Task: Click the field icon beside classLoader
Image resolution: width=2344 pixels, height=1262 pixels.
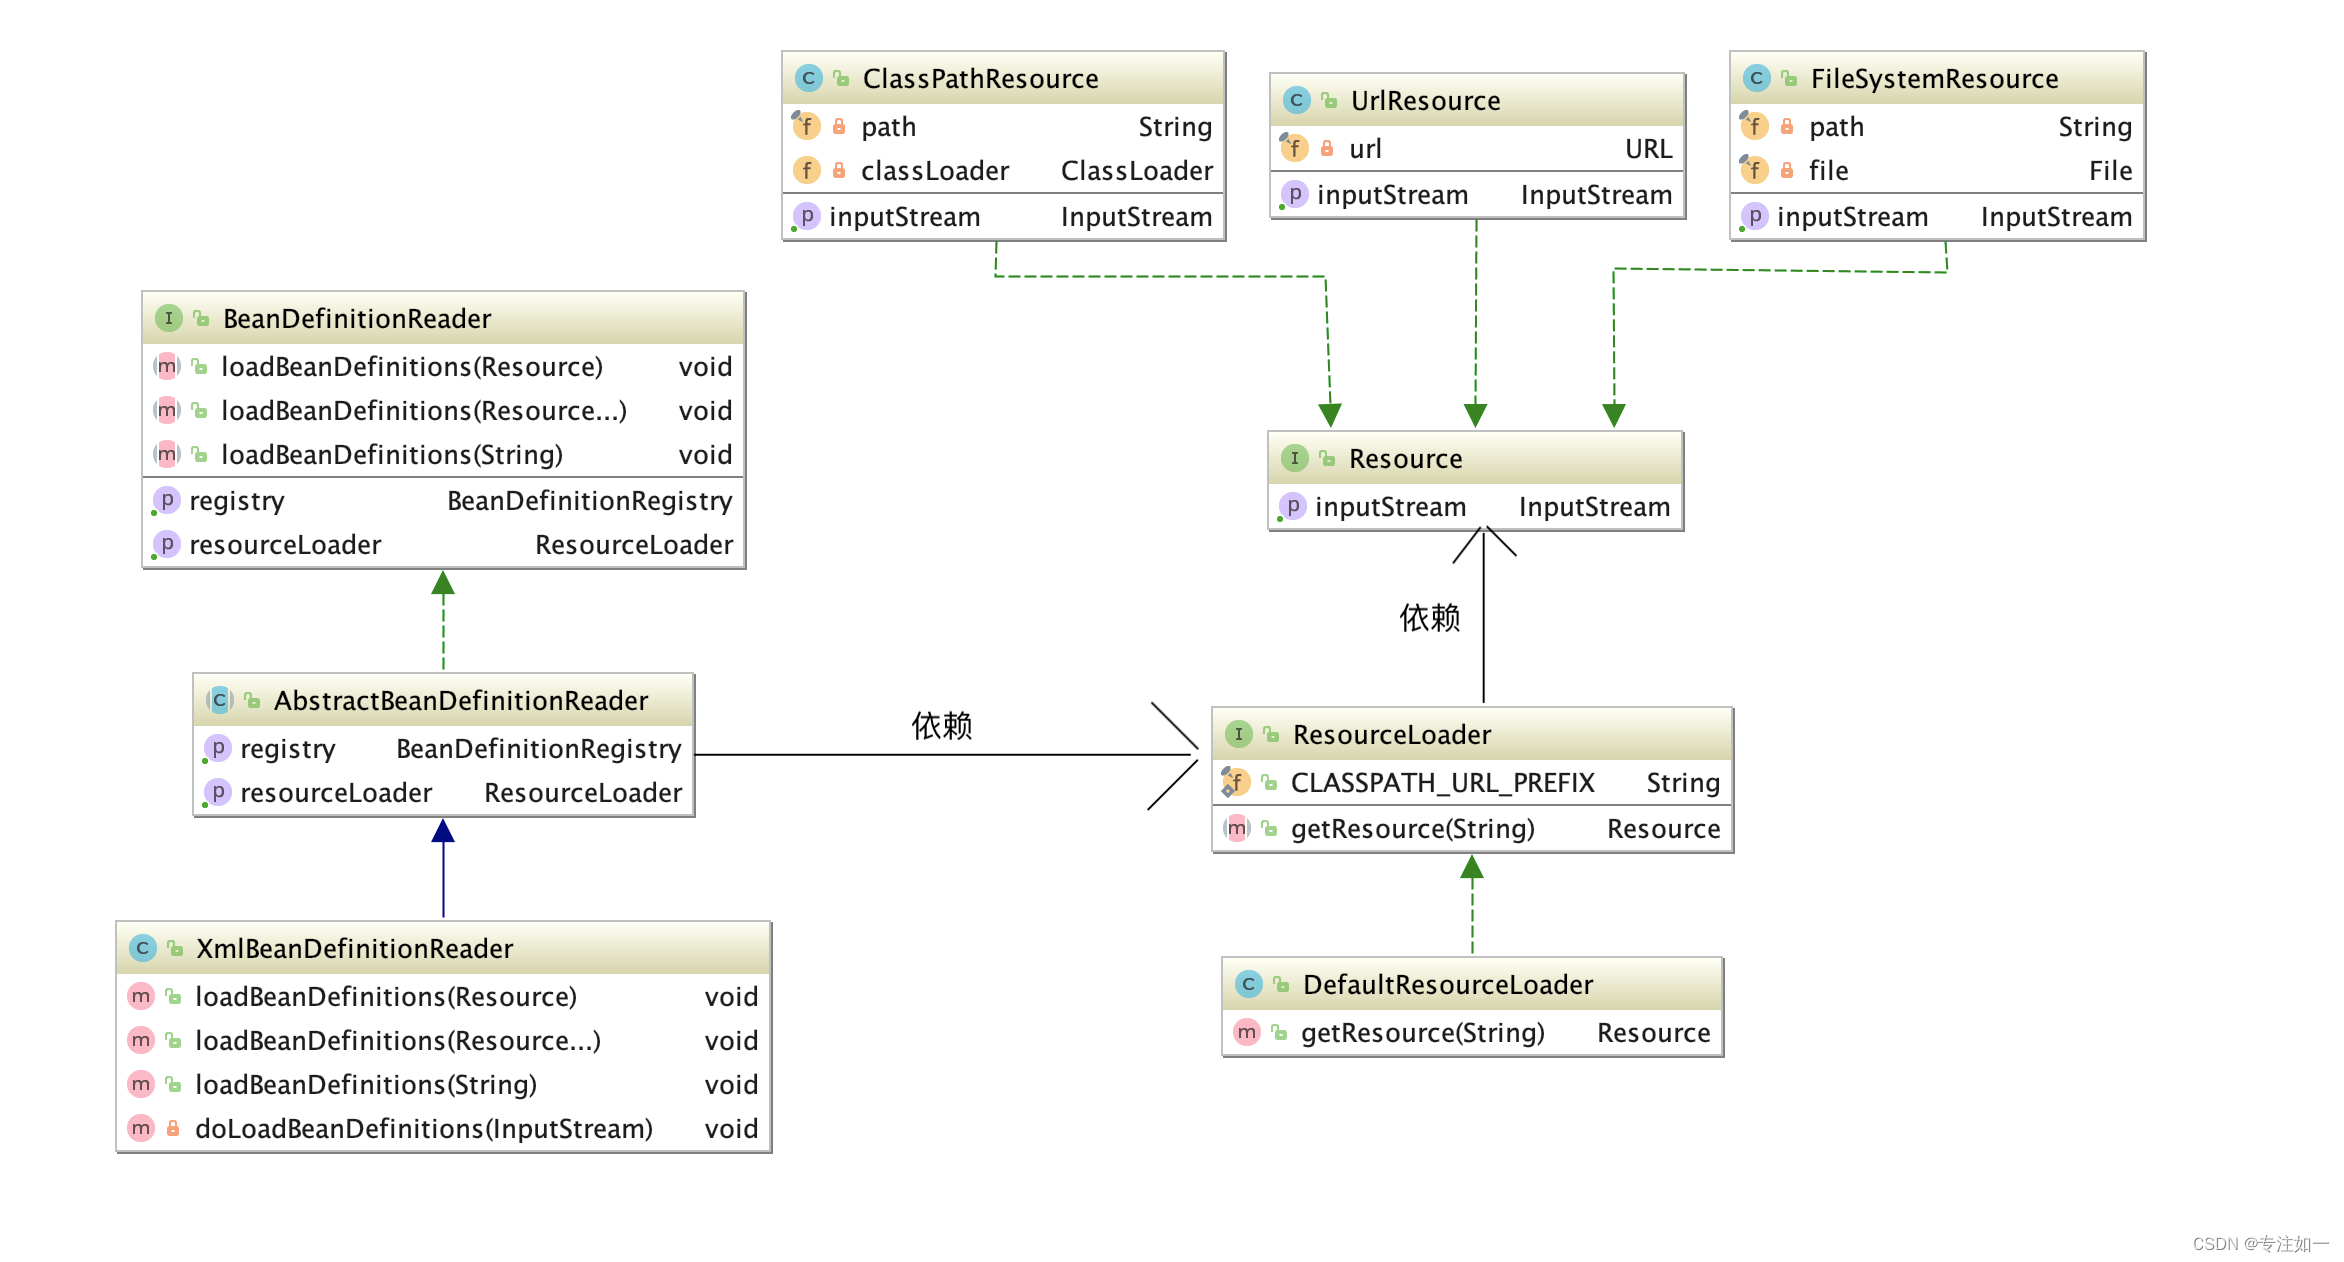Action: pyautogui.click(x=806, y=170)
